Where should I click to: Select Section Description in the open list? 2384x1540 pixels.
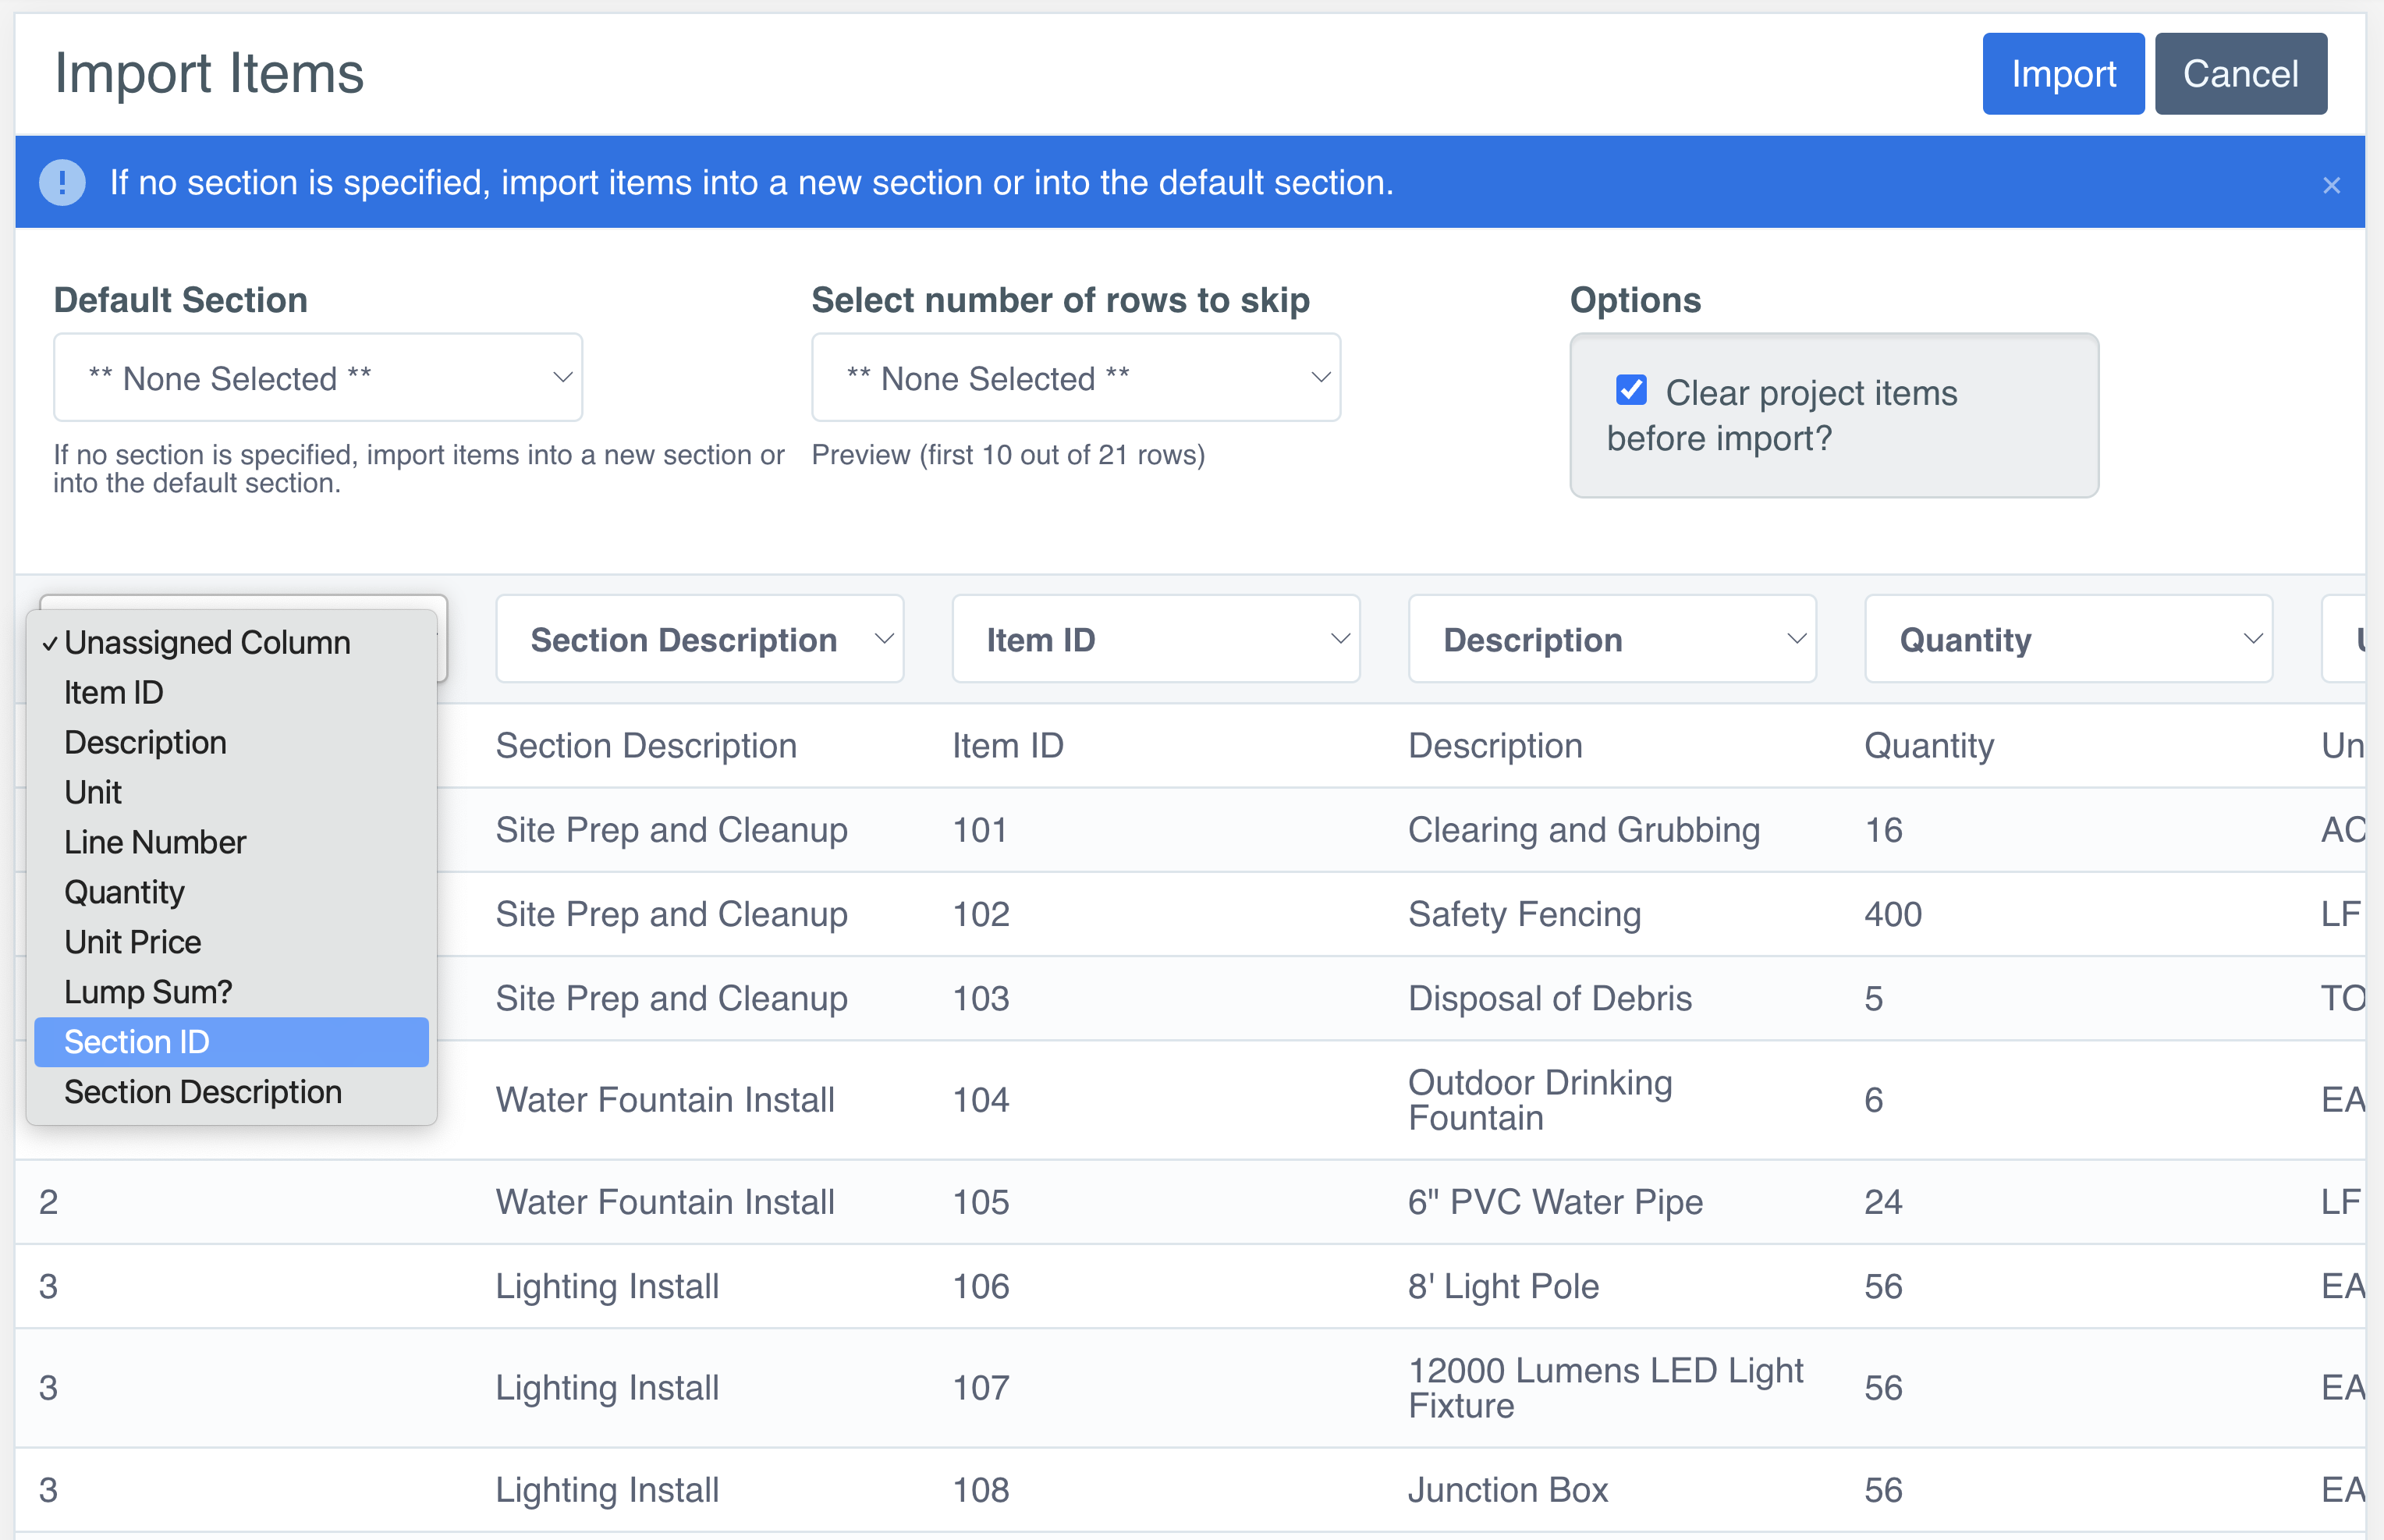(x=203, y=1092)
